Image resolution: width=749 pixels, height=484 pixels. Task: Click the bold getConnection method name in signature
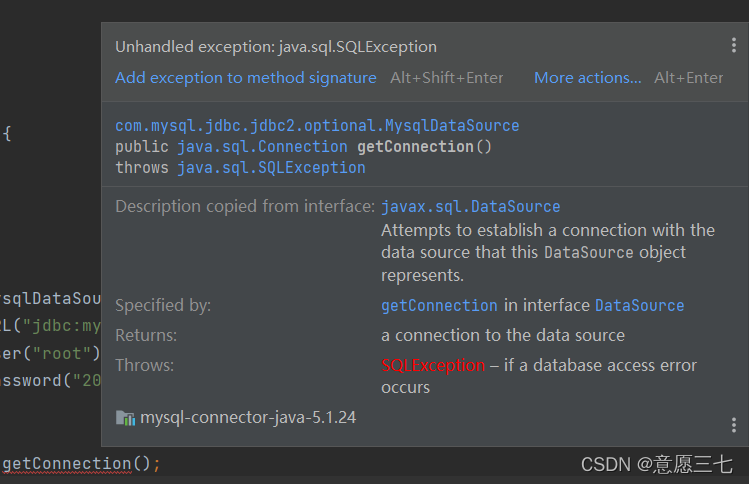point(415,147)
